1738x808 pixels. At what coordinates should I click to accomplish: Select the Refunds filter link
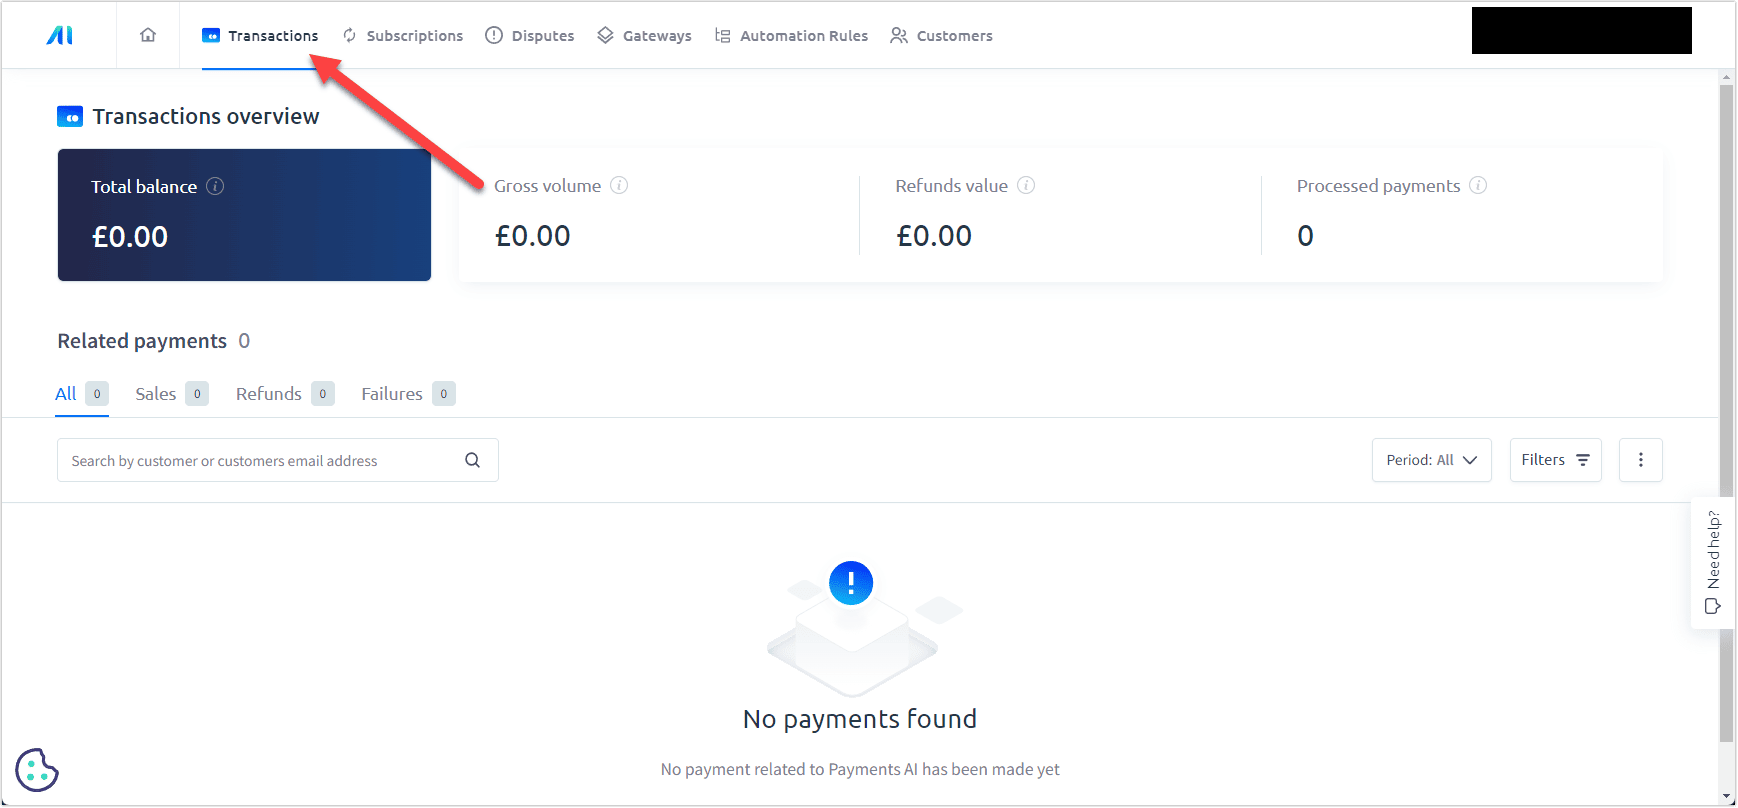click(268, 393)
